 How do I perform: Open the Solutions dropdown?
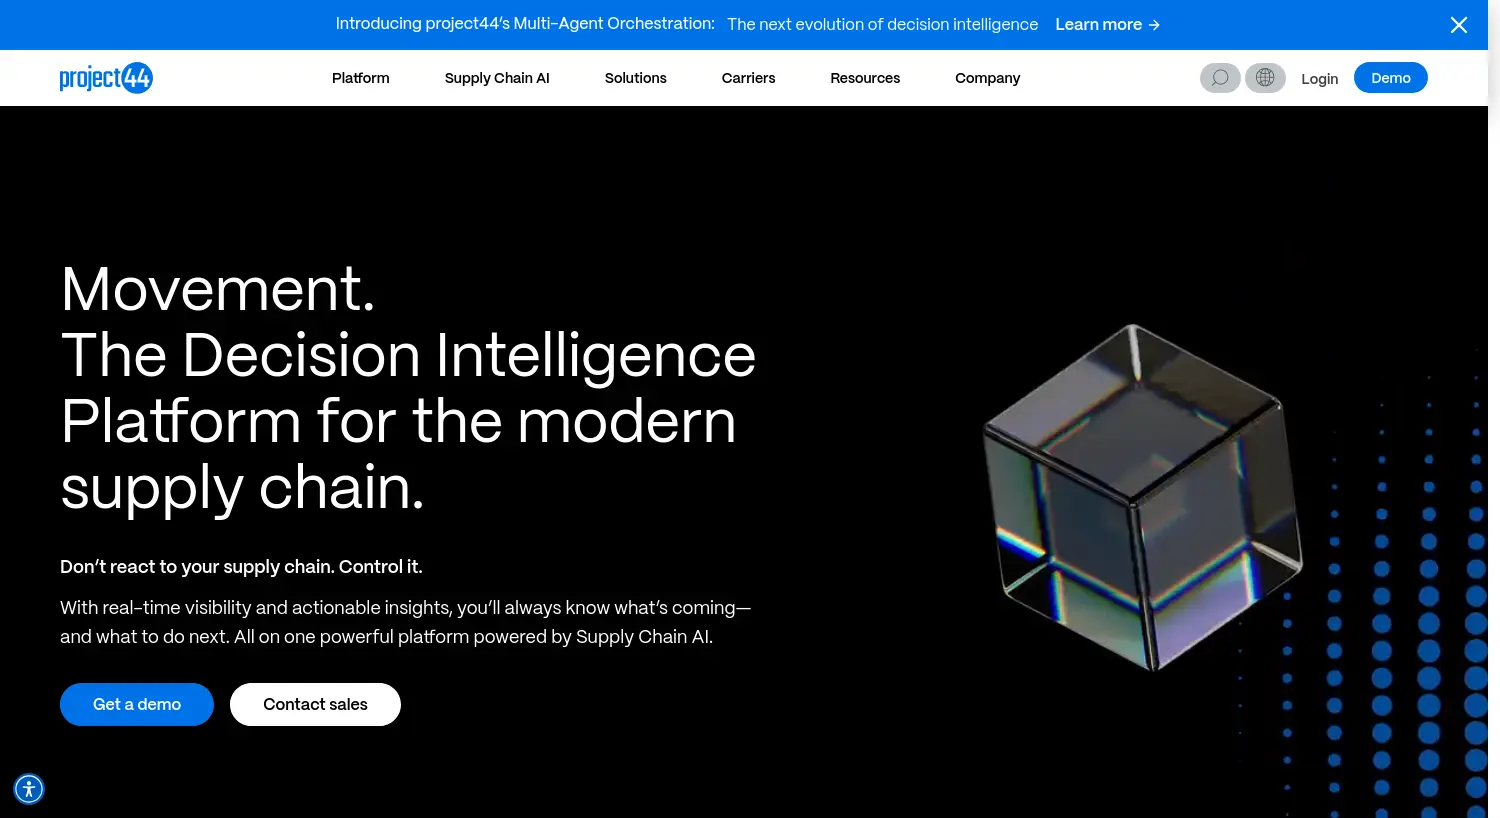click(x=635, y=78)
